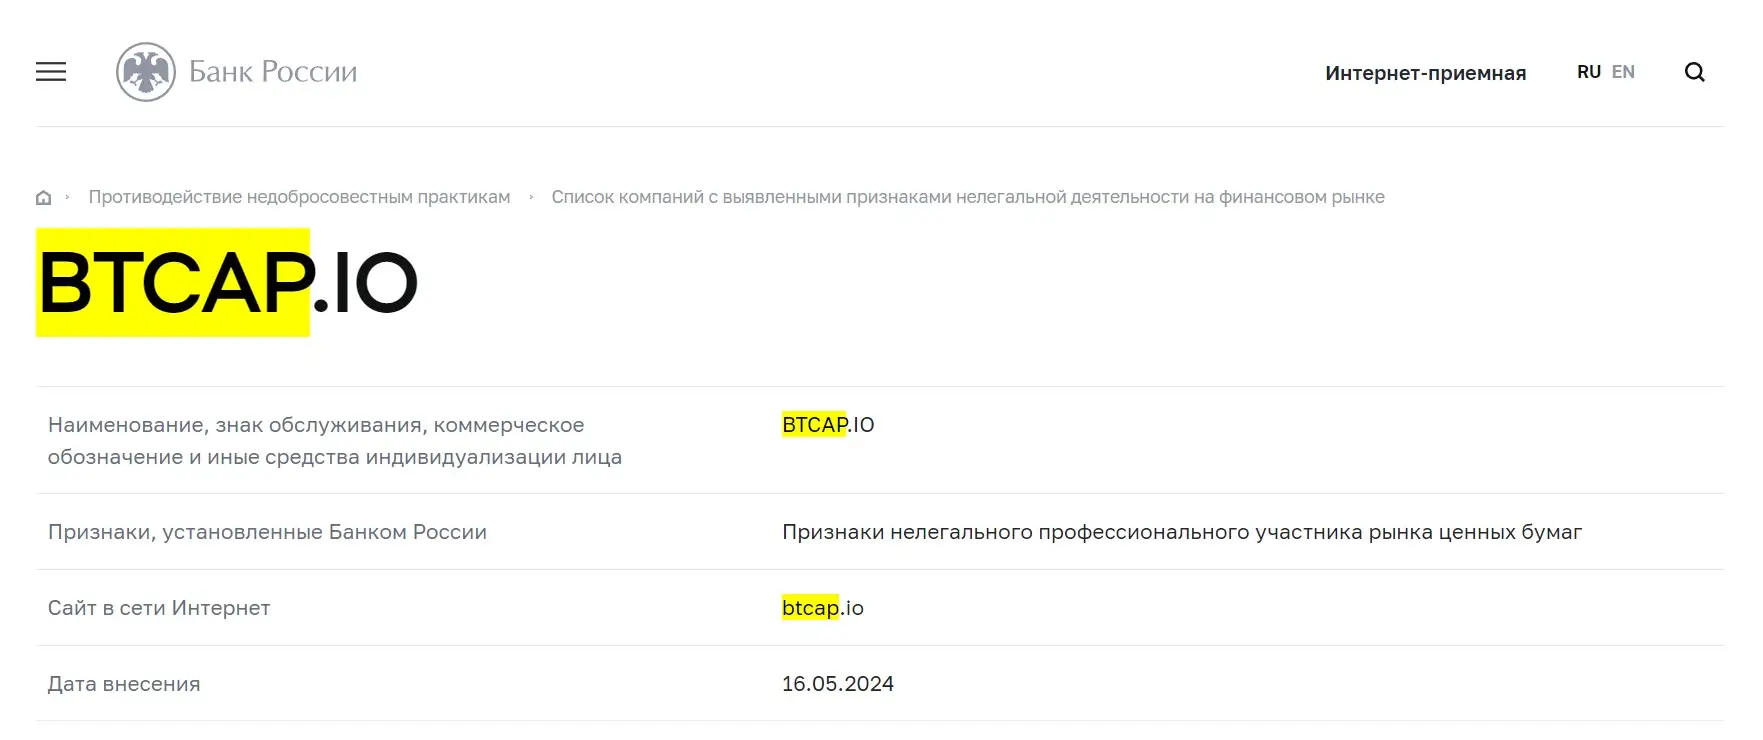This screenshot has width=1763, height=740.
Task: Open the hamburger navigation menu
Action: coord(51,72)
